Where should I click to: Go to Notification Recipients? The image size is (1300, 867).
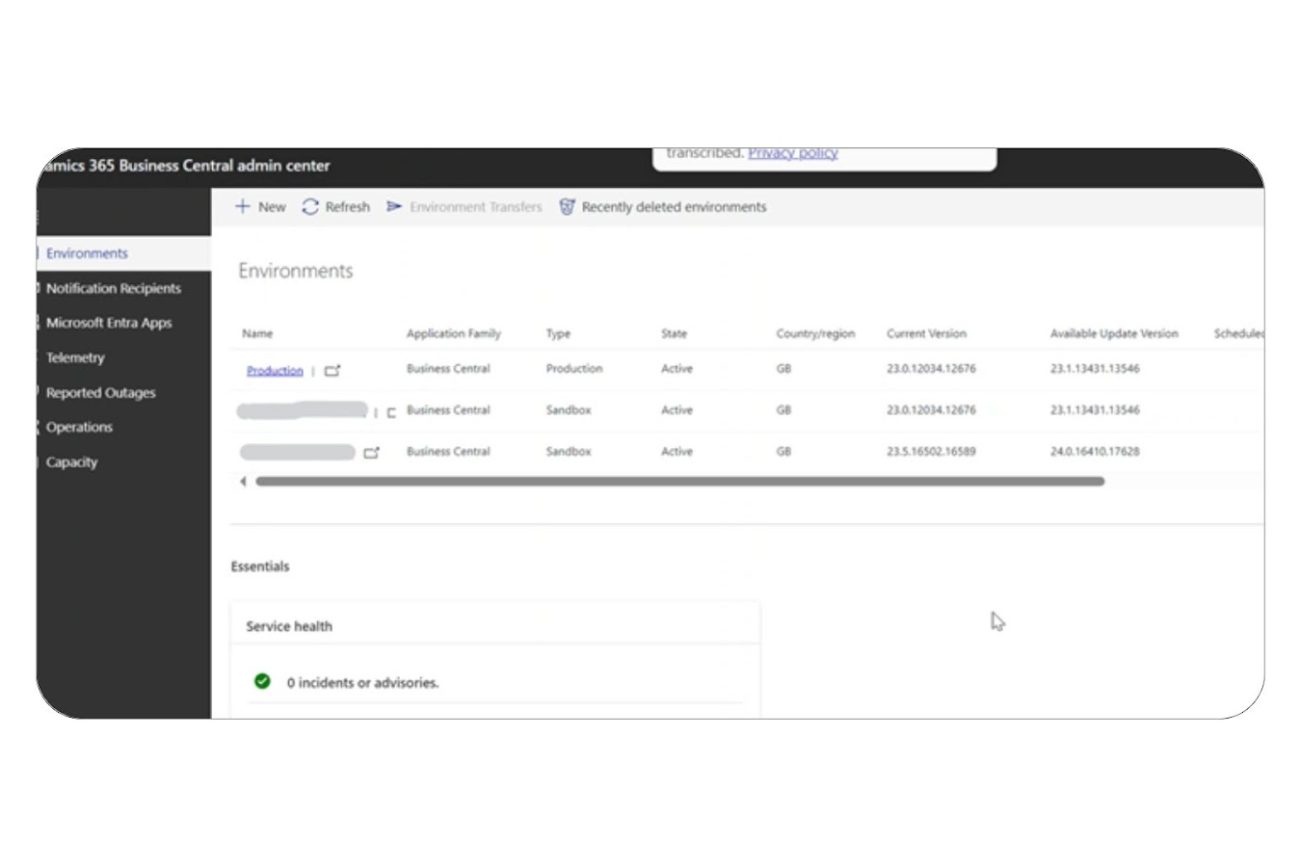113,288
